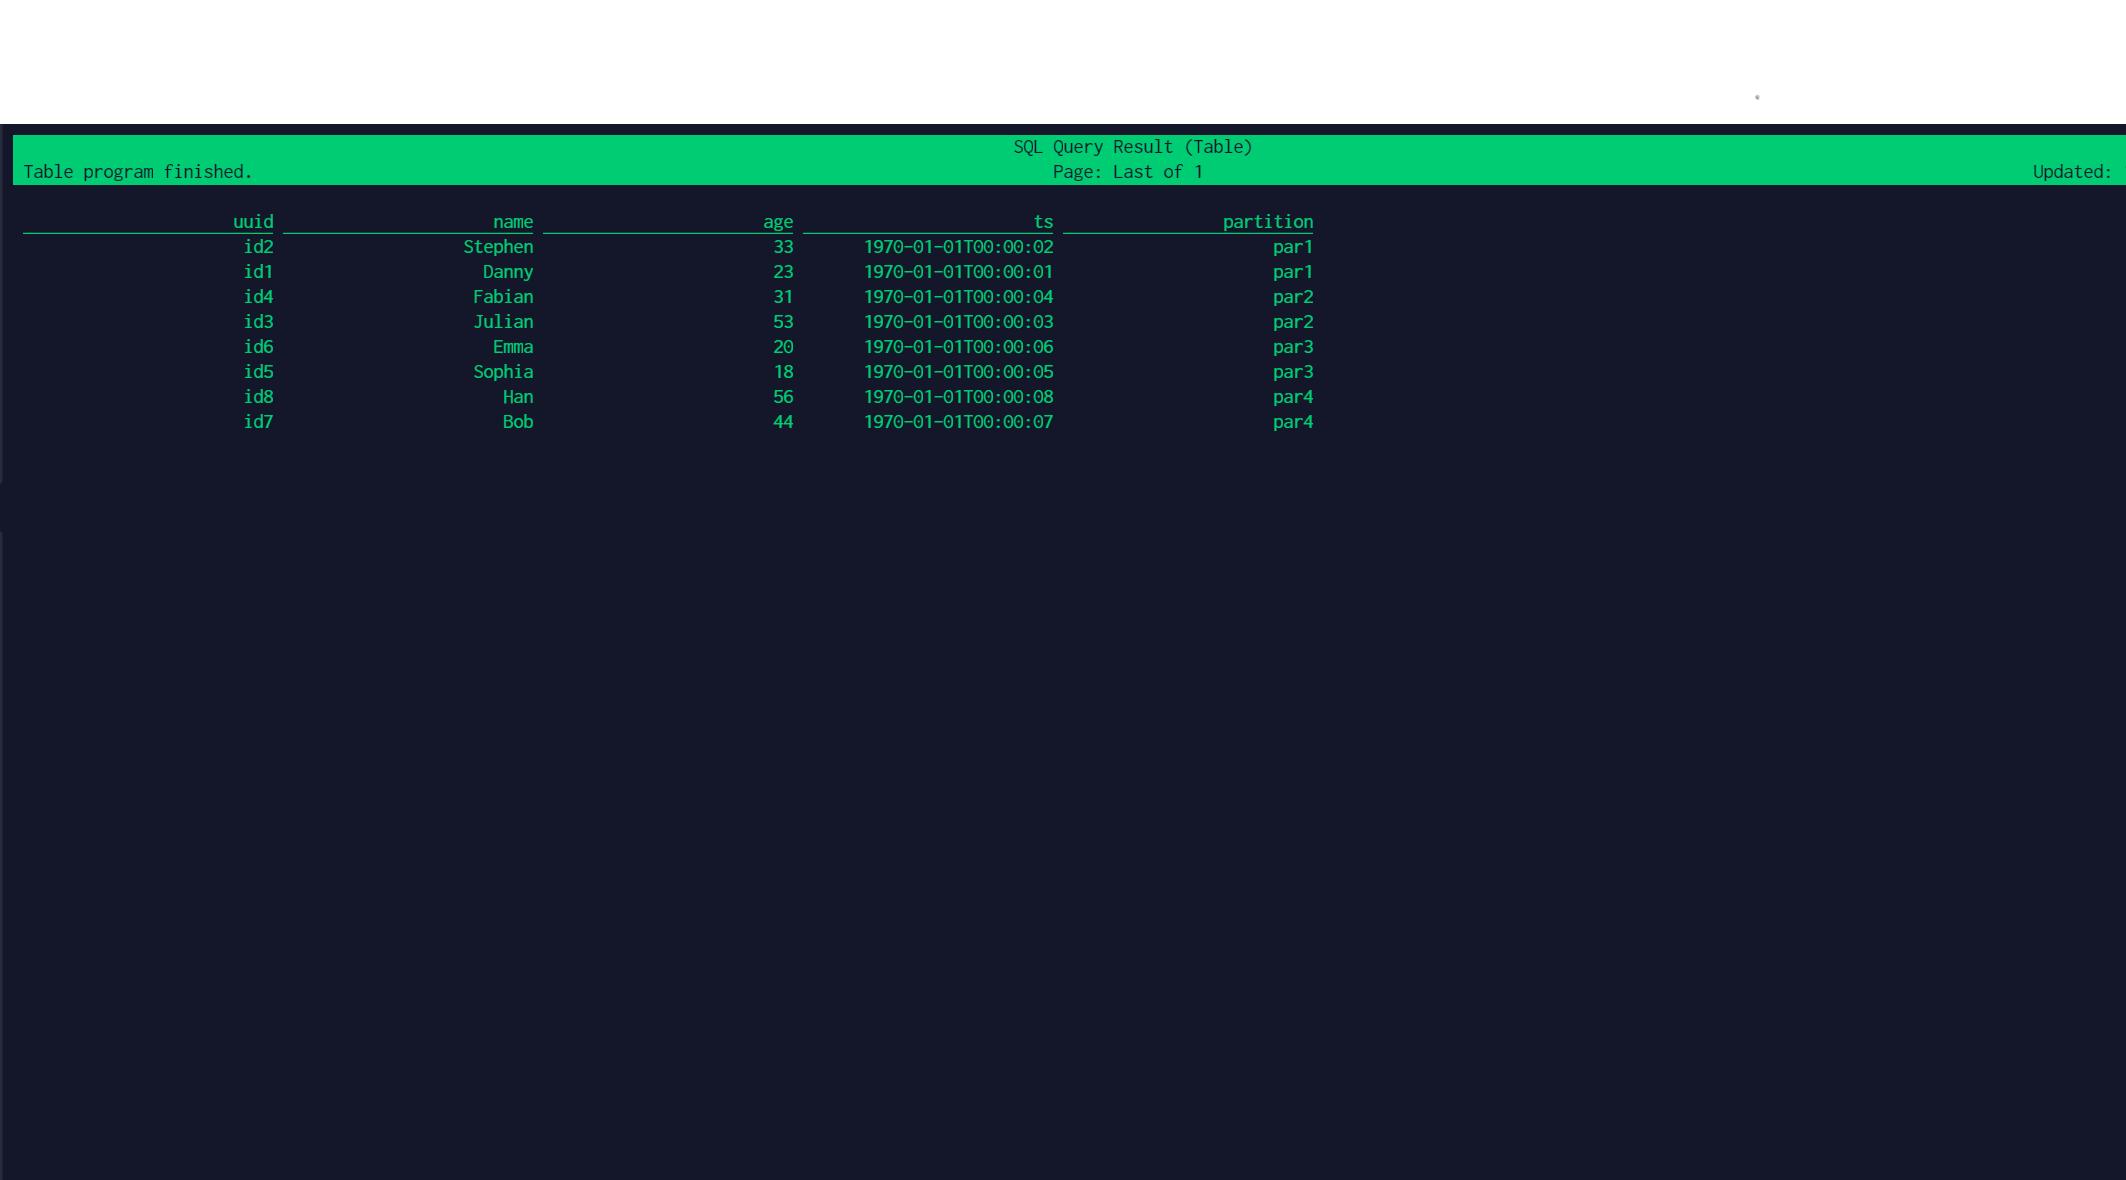Image resolution: width=2126 pixels, height=1180 pixels.
Task: Click the SQL Query Result title
Action: [1132, 147]
